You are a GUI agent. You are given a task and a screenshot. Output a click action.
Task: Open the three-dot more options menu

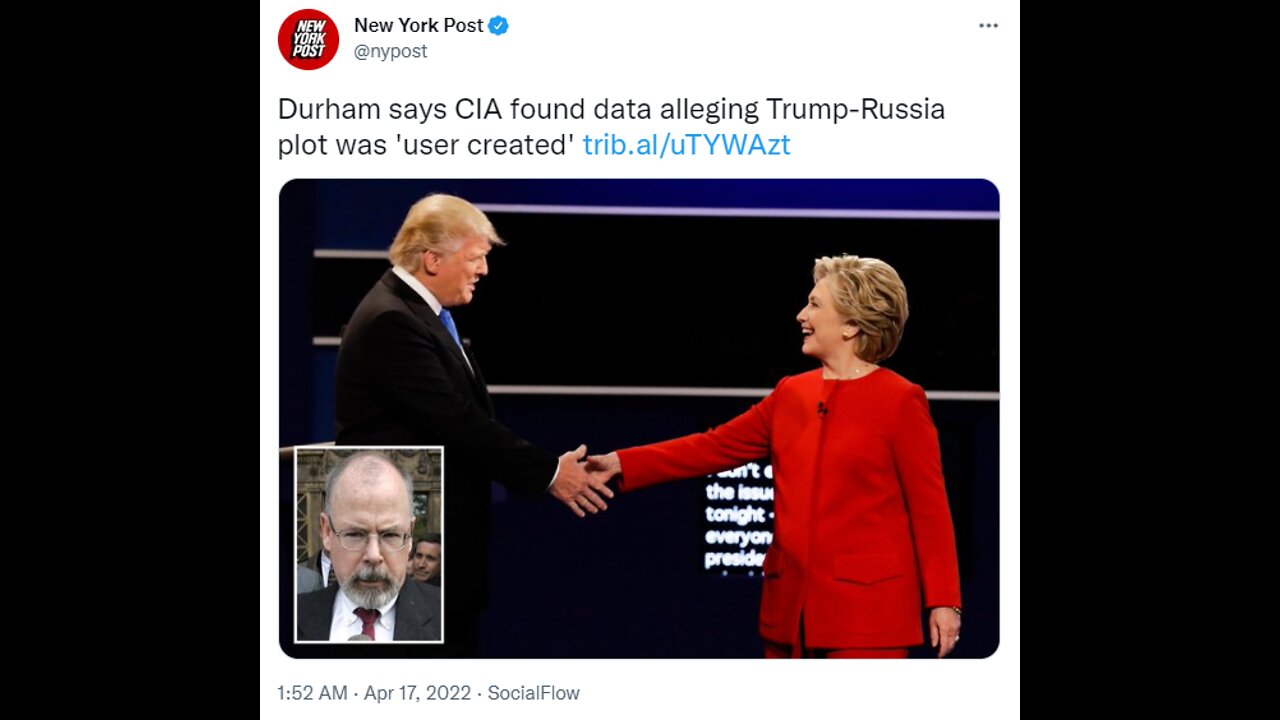988,26
